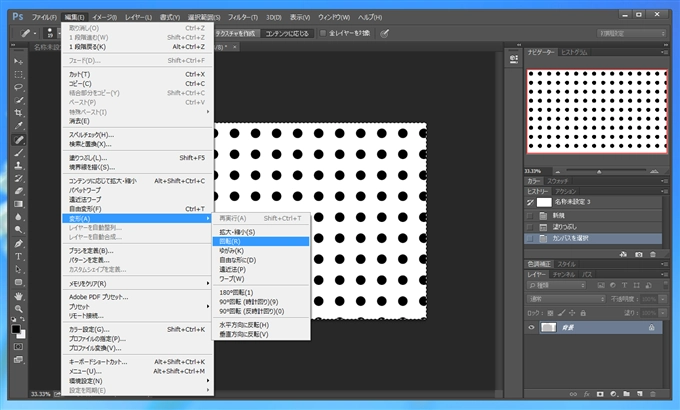Toggle visibility eye of 背景 layer
This screenshot has height=410, width=680.
(531, 328)
